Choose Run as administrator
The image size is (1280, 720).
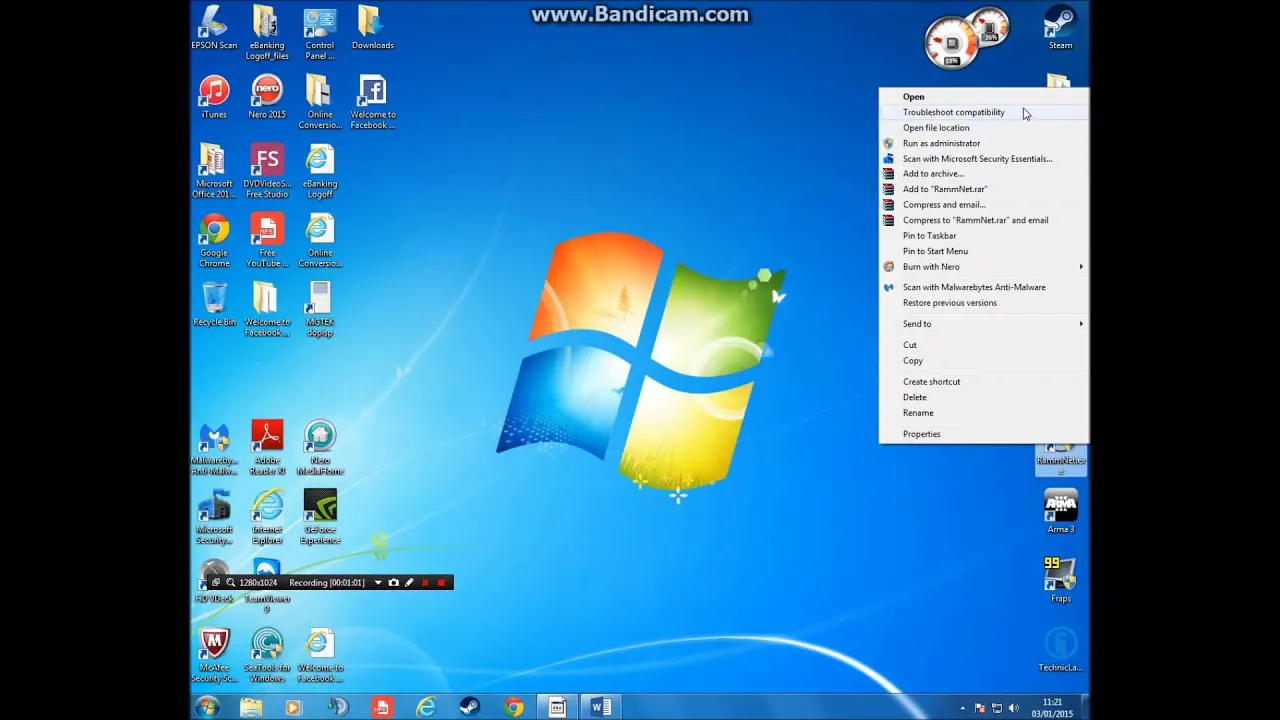click(984, 143)
